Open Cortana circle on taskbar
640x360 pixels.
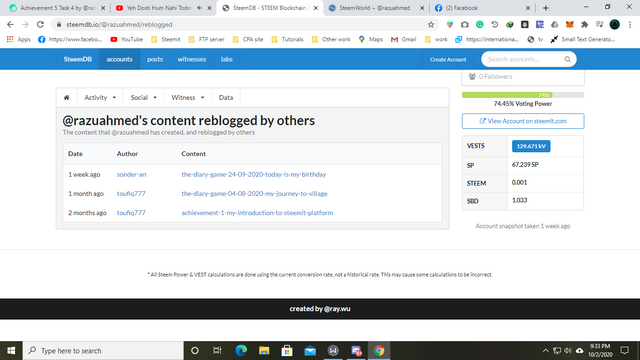[195, 351]
